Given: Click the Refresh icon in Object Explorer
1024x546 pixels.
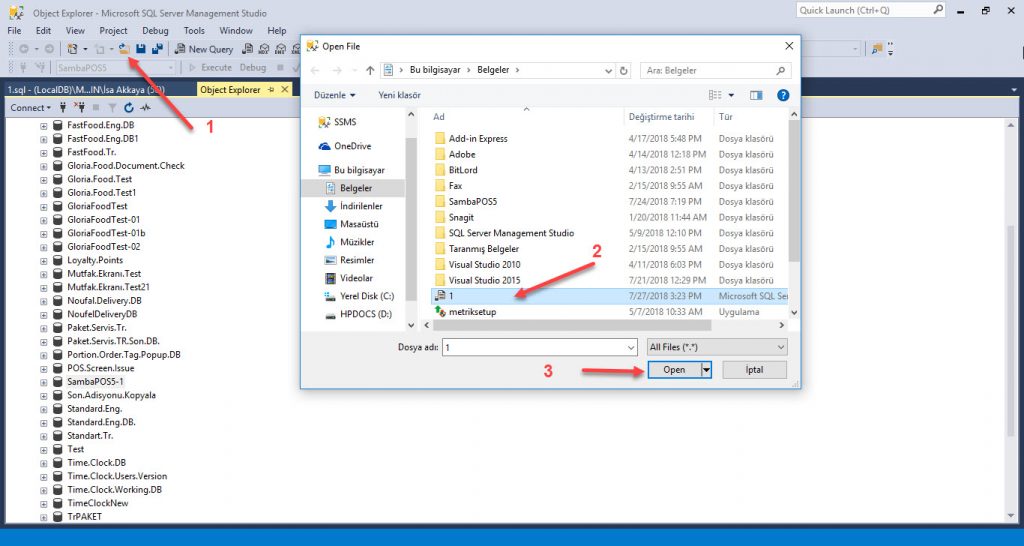Looking at the screenshot, I should (x=129, y=108).
